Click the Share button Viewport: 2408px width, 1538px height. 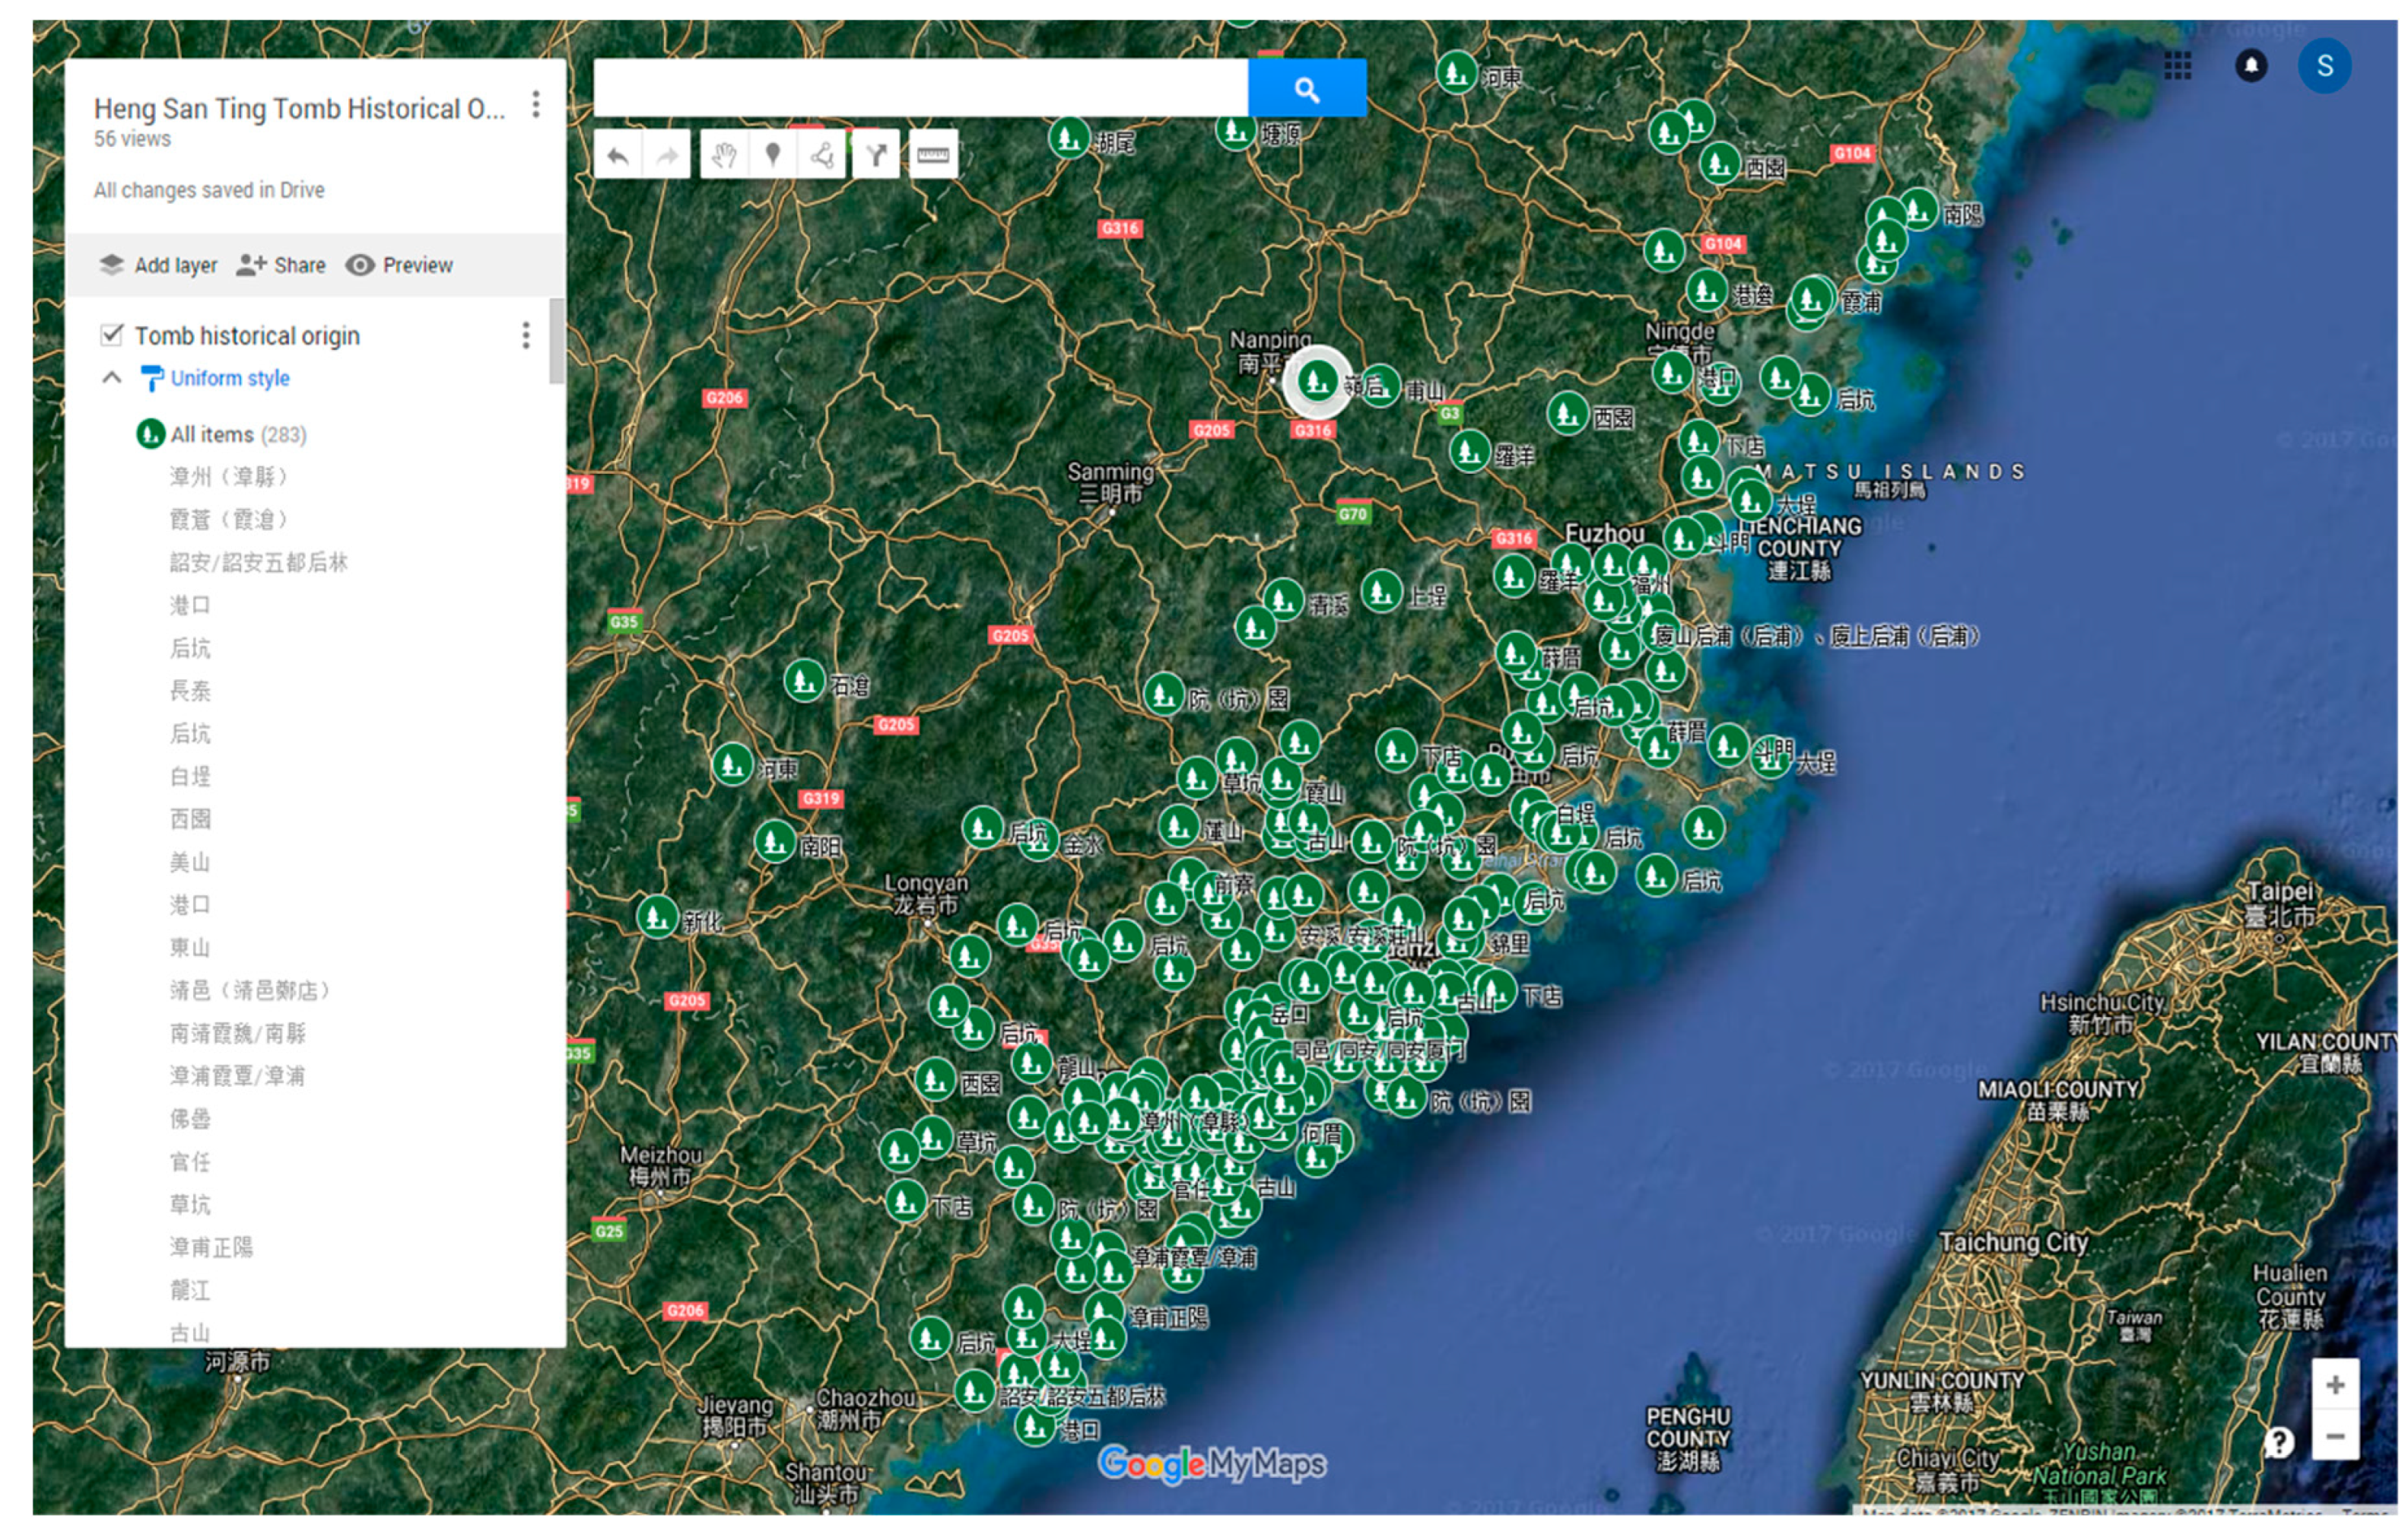pos(282,265)
